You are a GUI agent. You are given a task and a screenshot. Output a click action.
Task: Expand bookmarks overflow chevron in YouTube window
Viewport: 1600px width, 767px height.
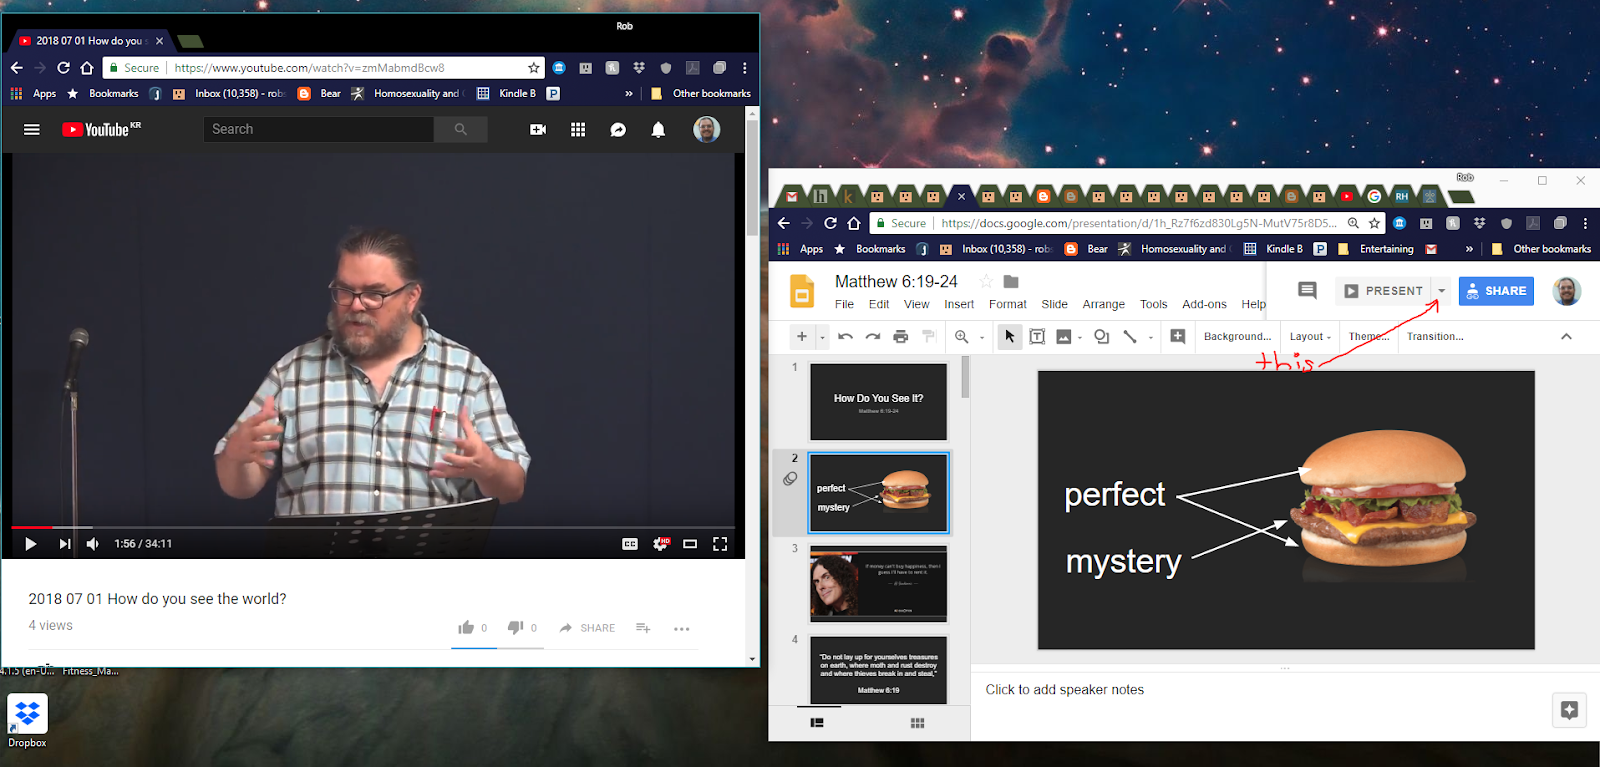coord(629,93)
